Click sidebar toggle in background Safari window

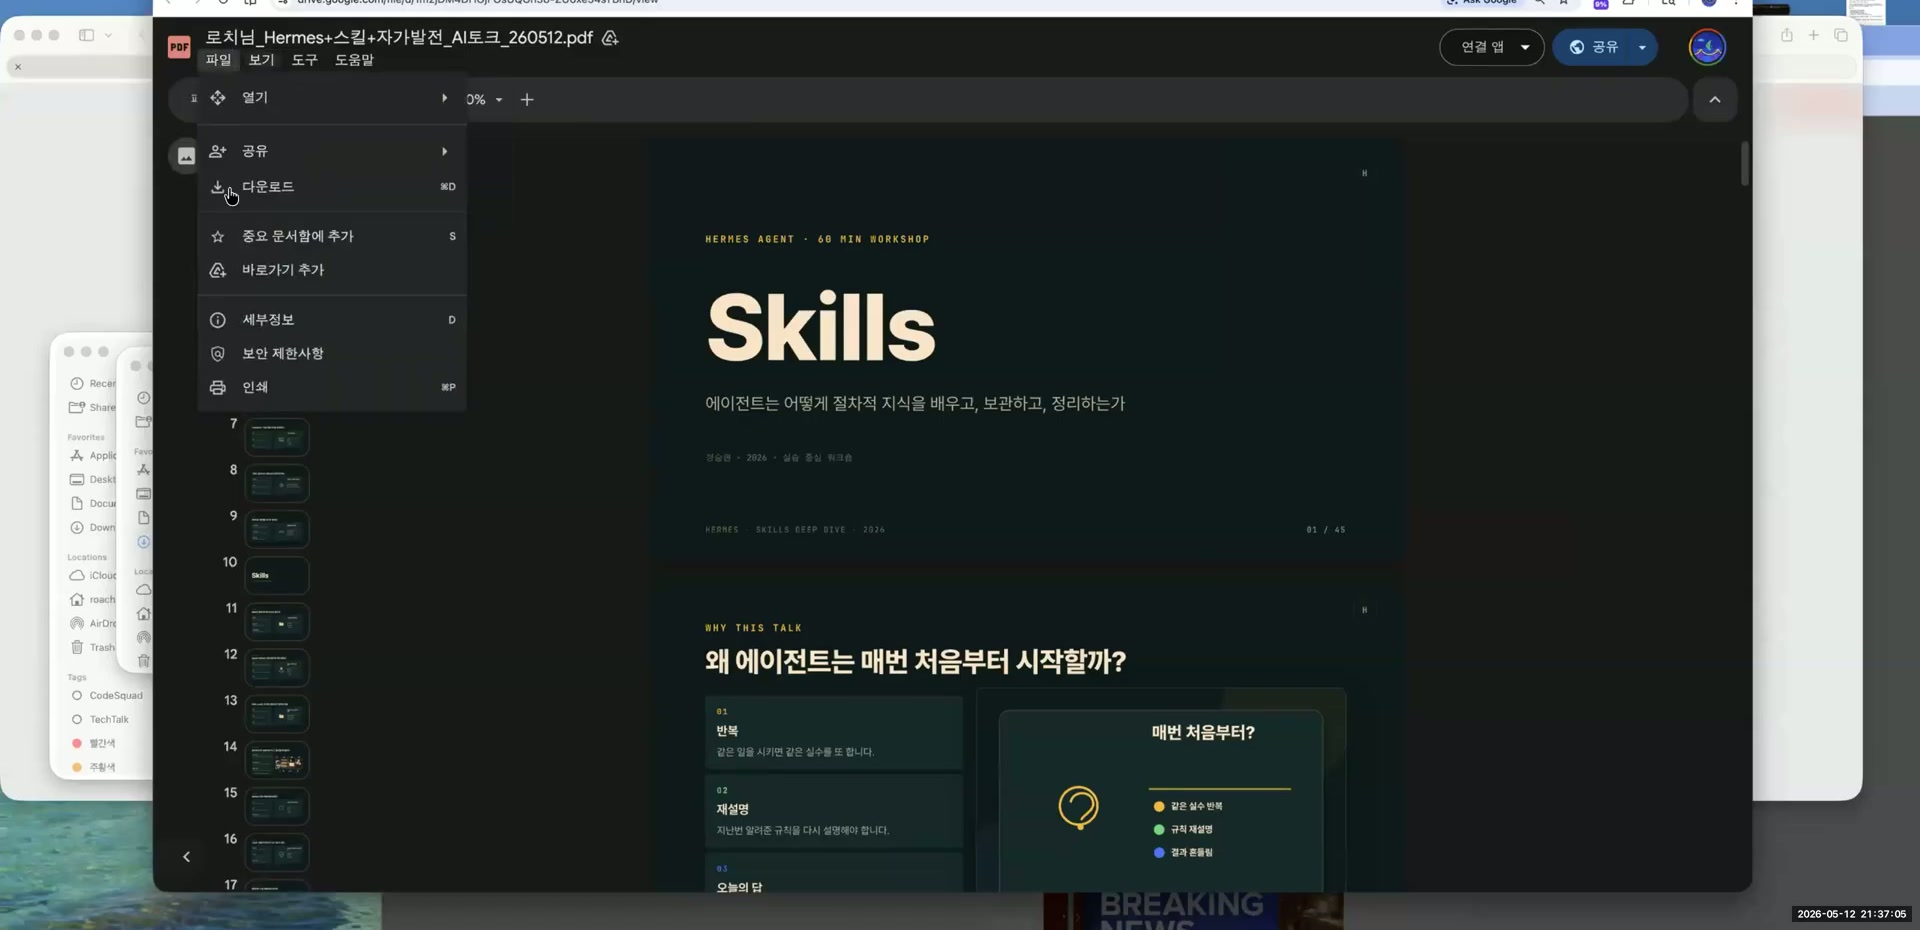(x=87, y=35)
